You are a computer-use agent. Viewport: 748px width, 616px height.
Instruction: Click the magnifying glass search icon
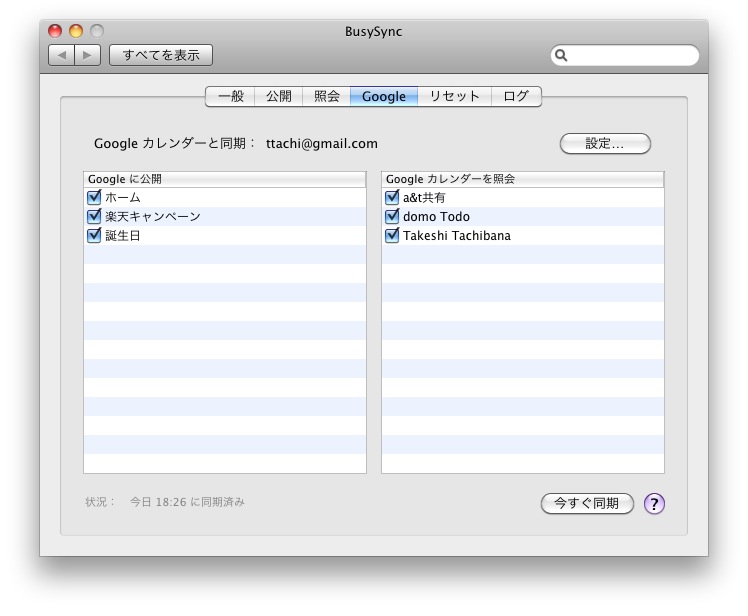point(562,56)
